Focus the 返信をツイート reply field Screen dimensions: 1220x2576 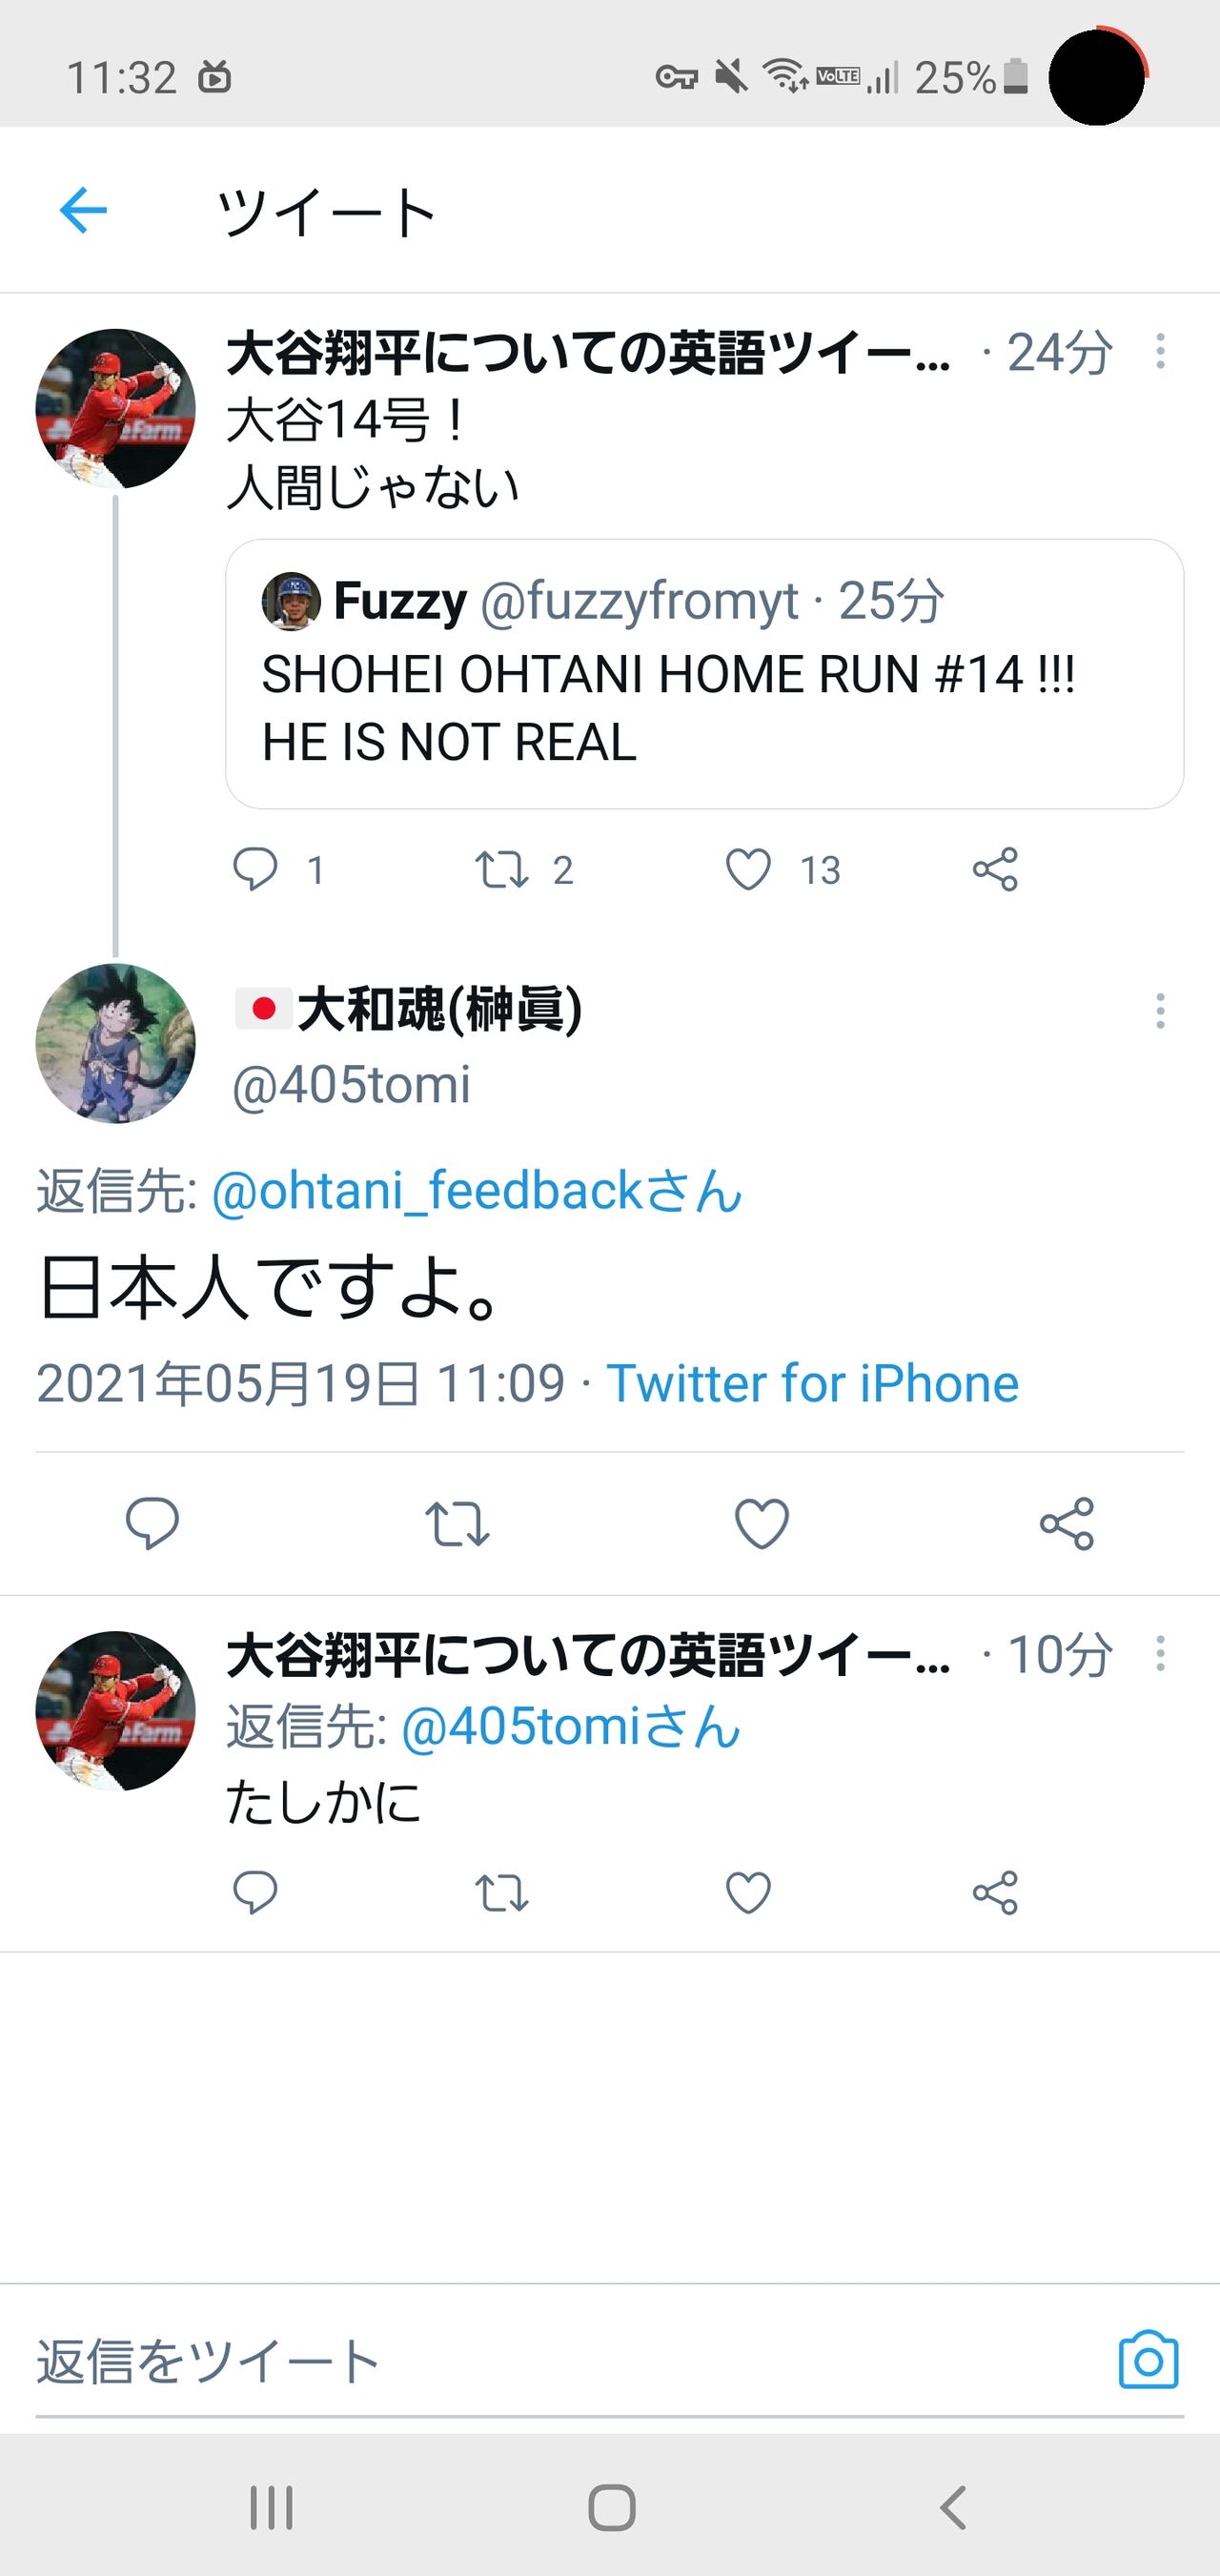[x=570, y=2361]
